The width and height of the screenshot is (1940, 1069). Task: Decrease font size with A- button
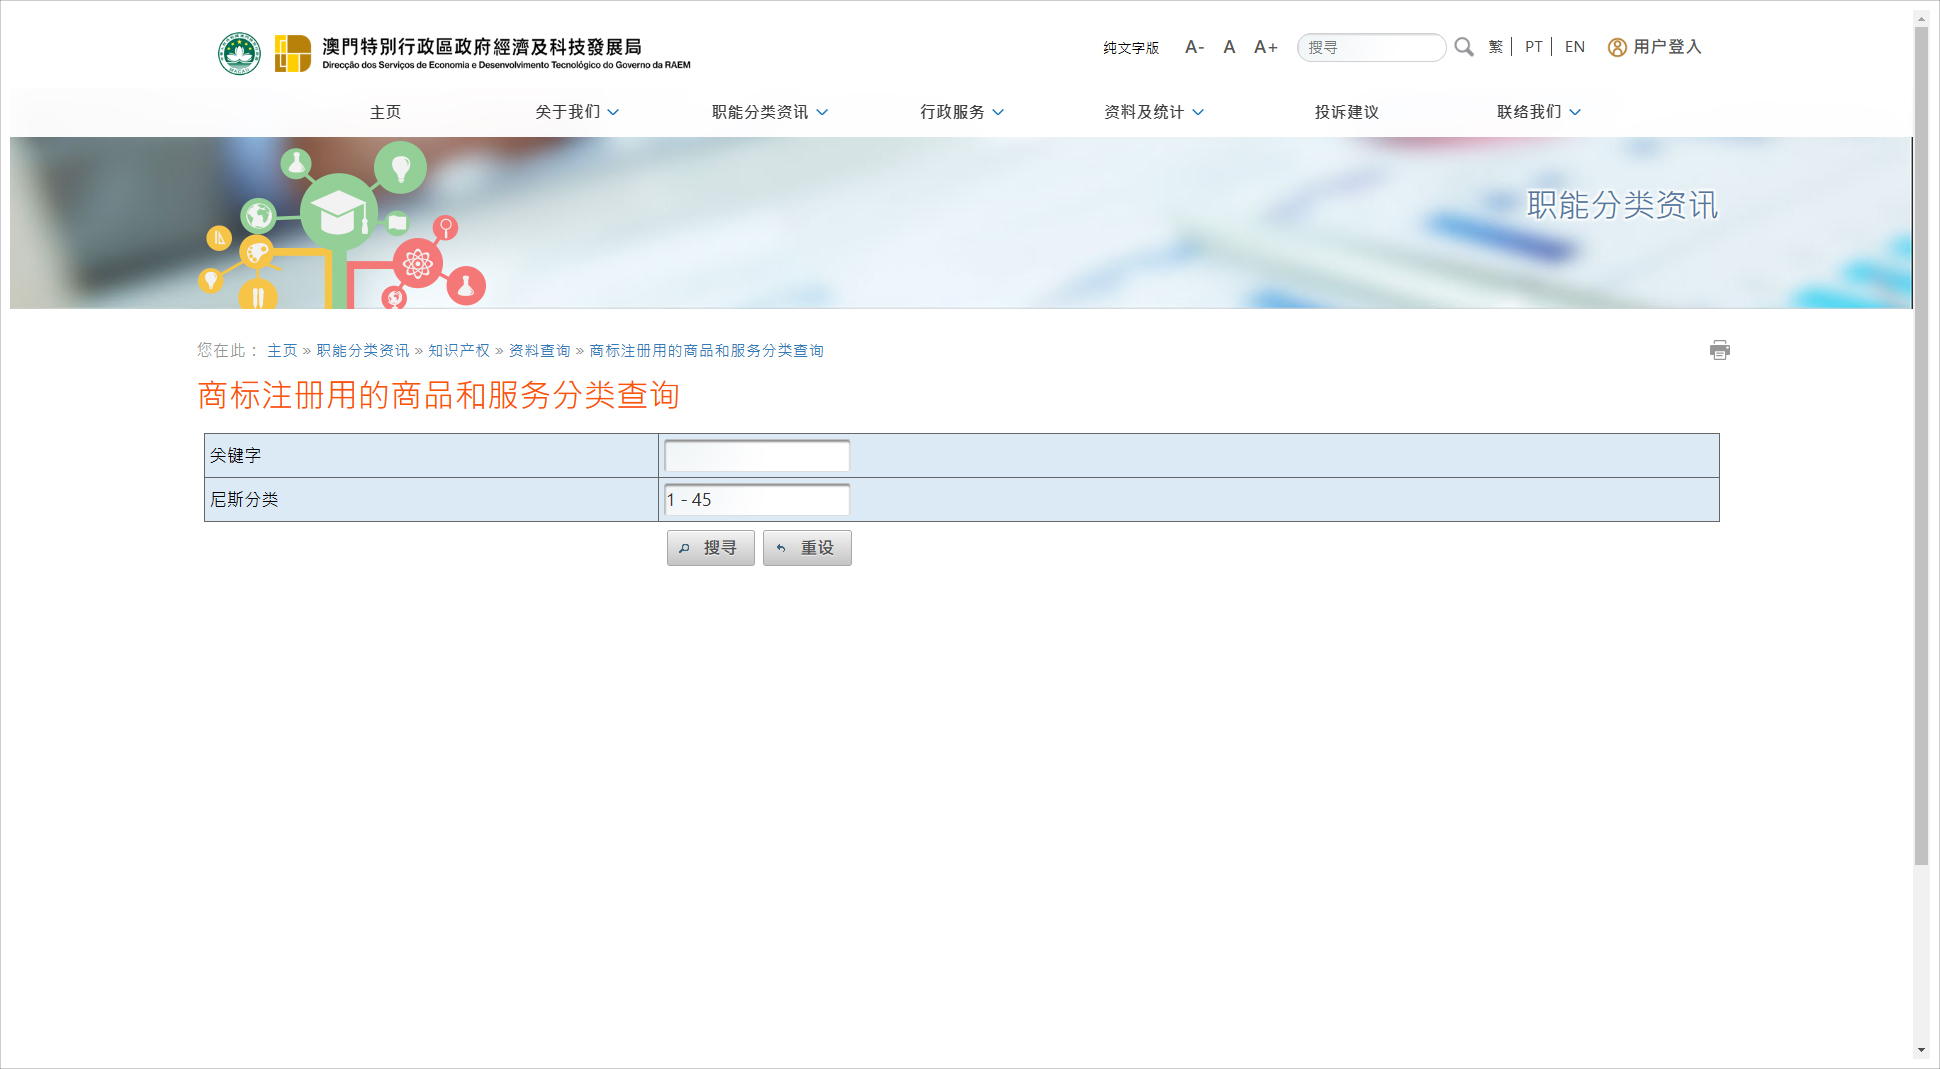(1194, 47)
